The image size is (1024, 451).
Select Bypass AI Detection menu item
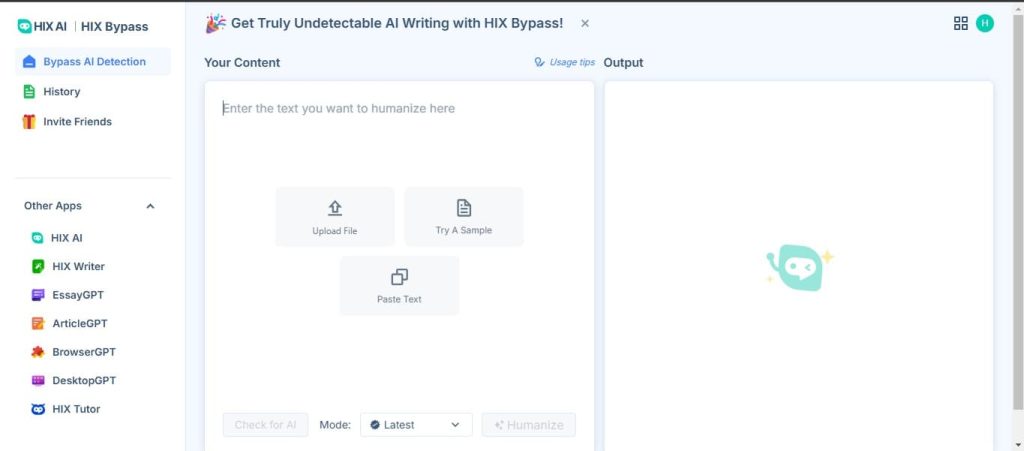93,61
